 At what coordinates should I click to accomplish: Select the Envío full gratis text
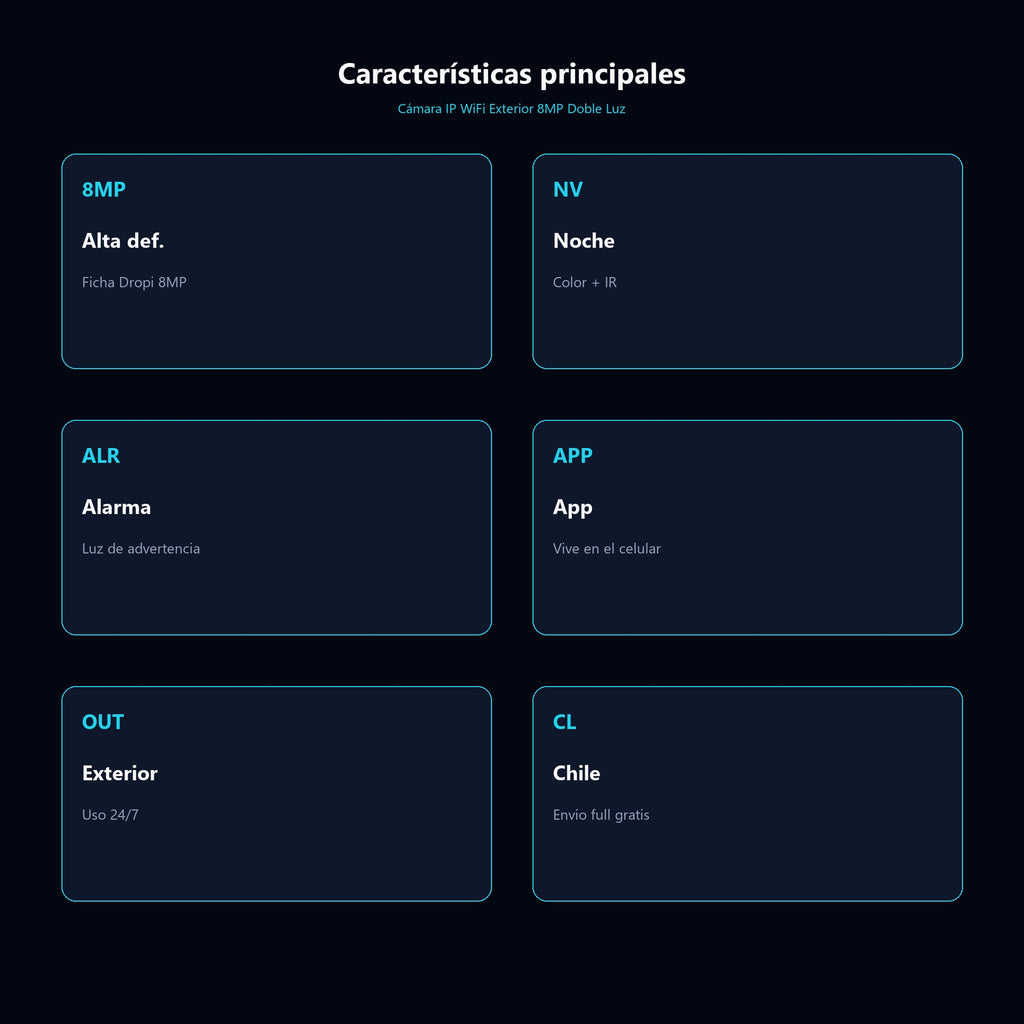601,815
